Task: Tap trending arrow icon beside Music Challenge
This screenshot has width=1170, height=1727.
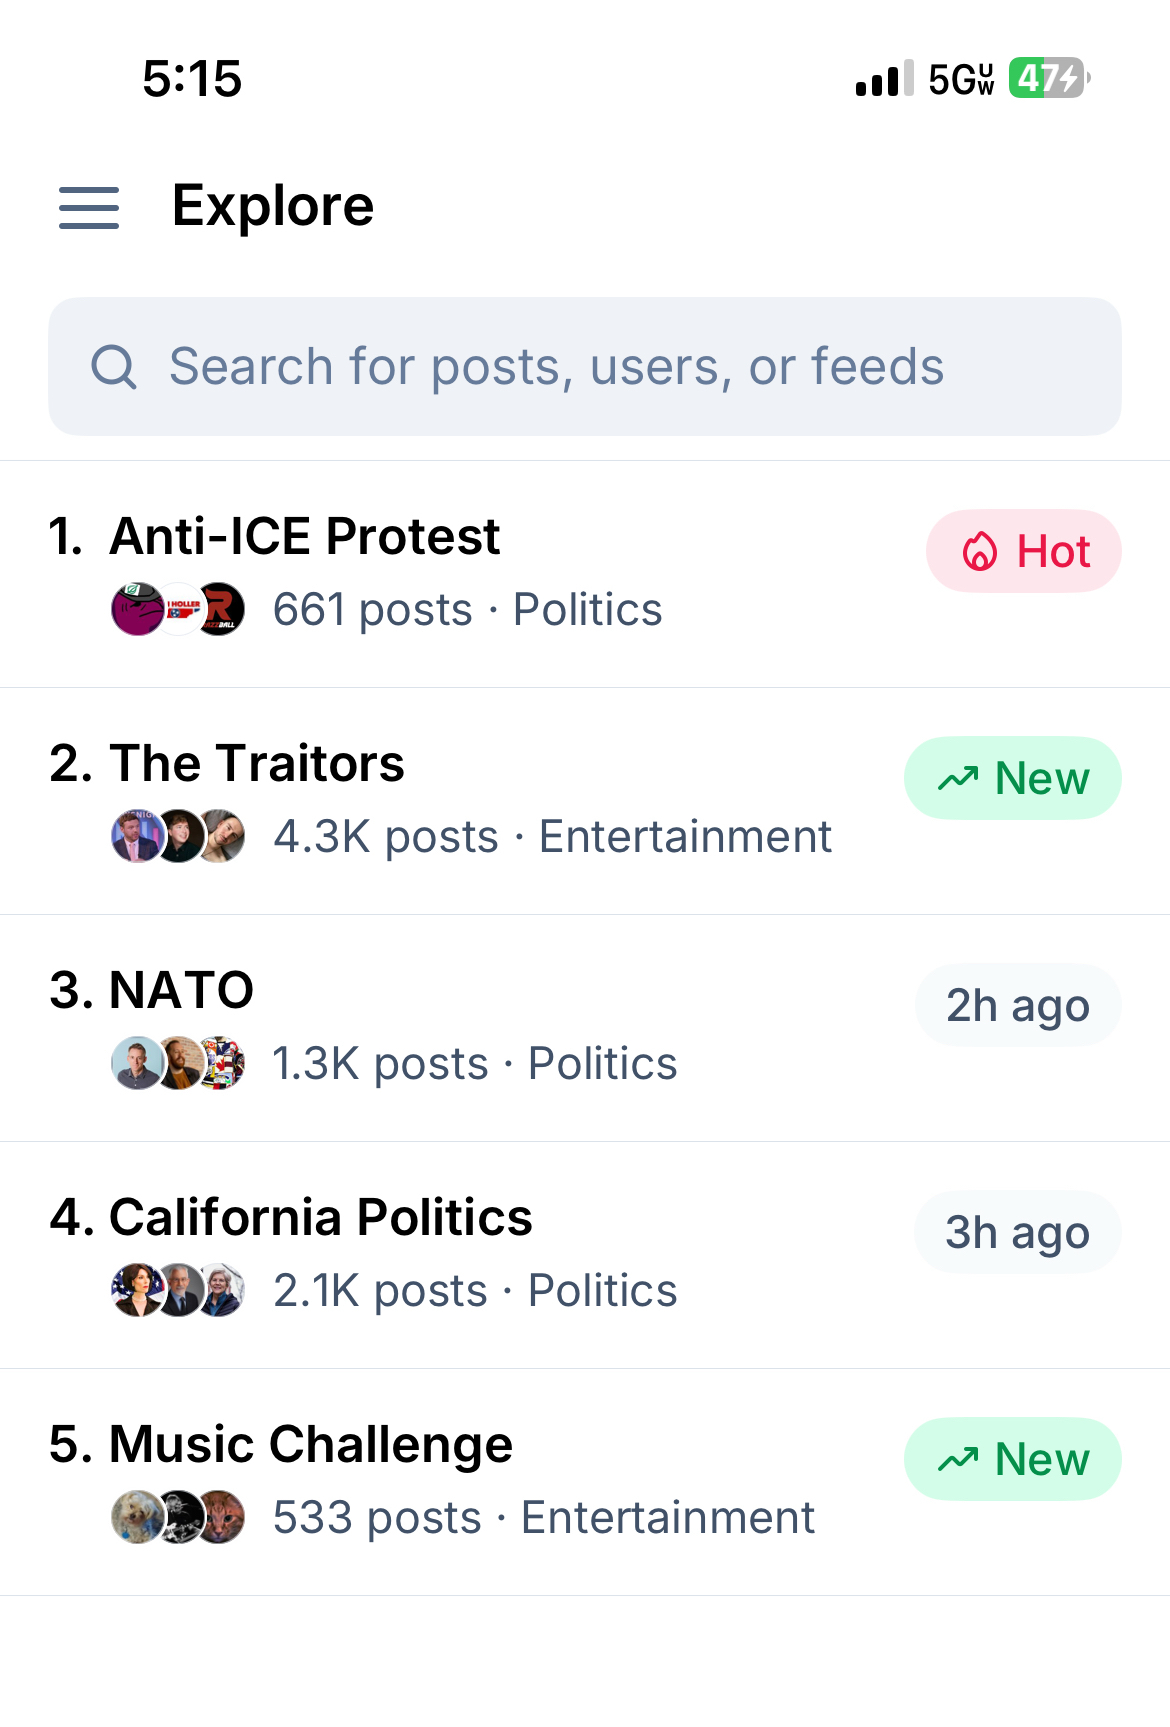Action: (x=958, y=1460)
